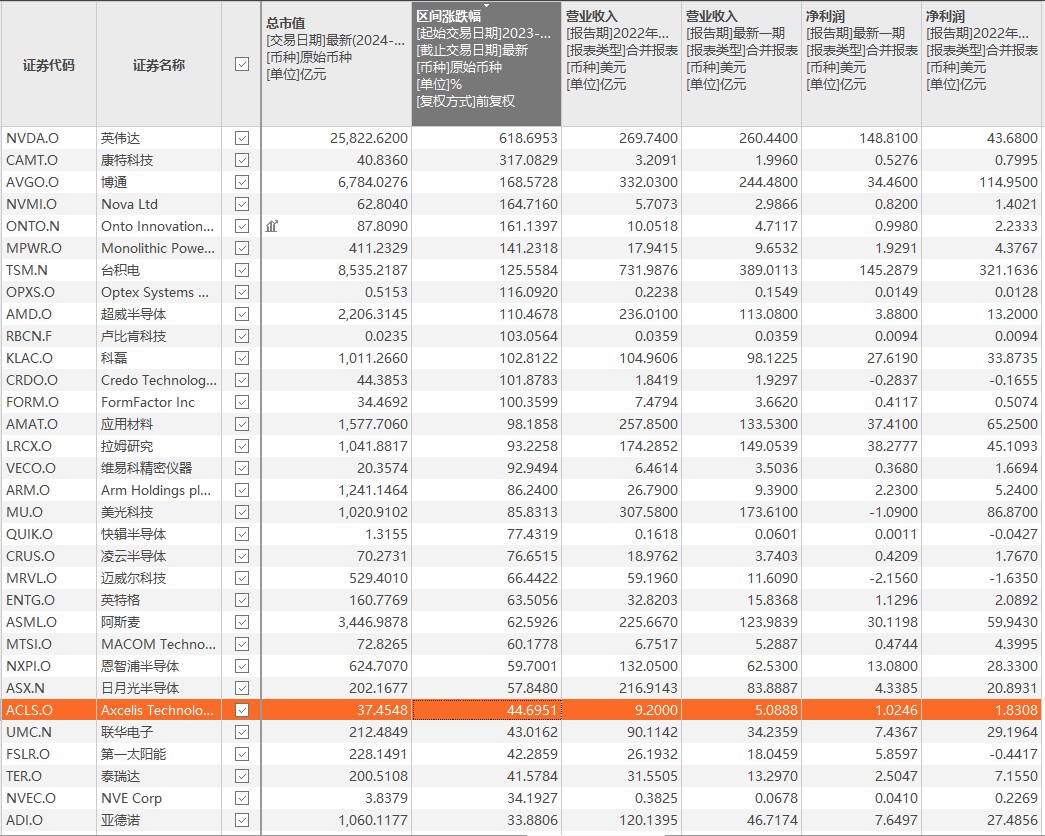
Task: Click the 证券代码 column header
Action: pos(48,65)
